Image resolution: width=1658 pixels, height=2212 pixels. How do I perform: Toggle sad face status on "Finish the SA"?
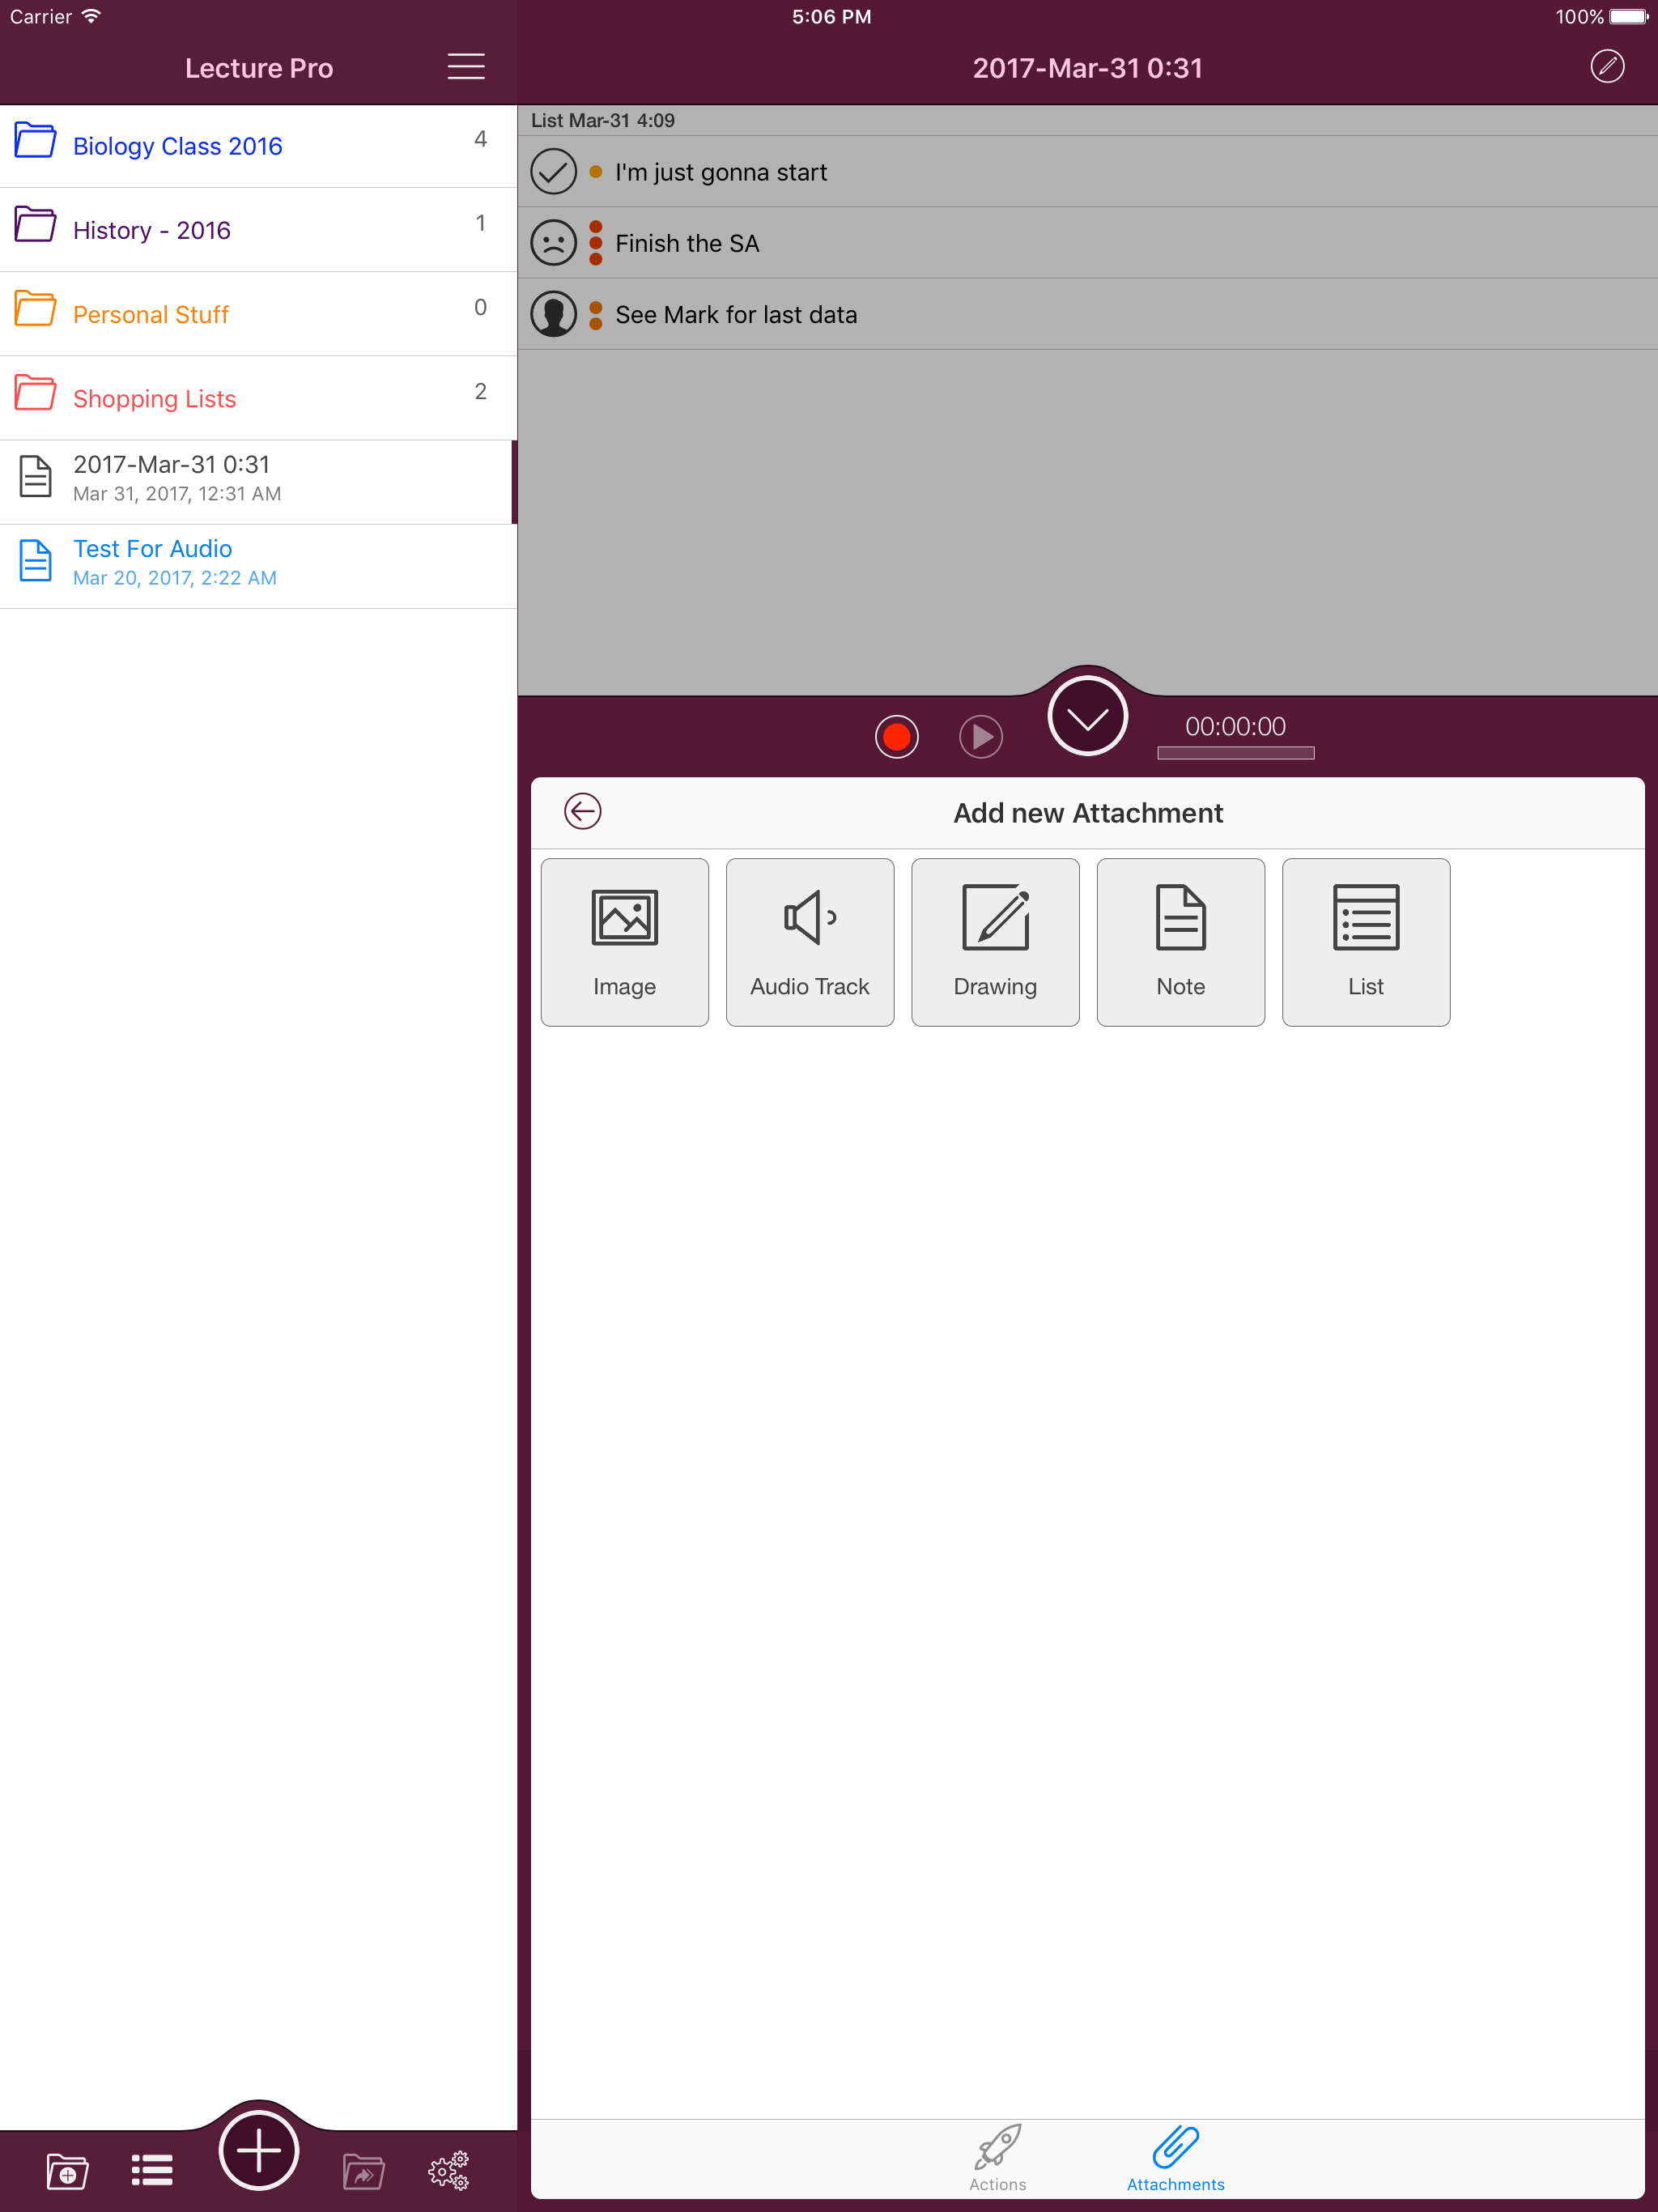[553, 243]
